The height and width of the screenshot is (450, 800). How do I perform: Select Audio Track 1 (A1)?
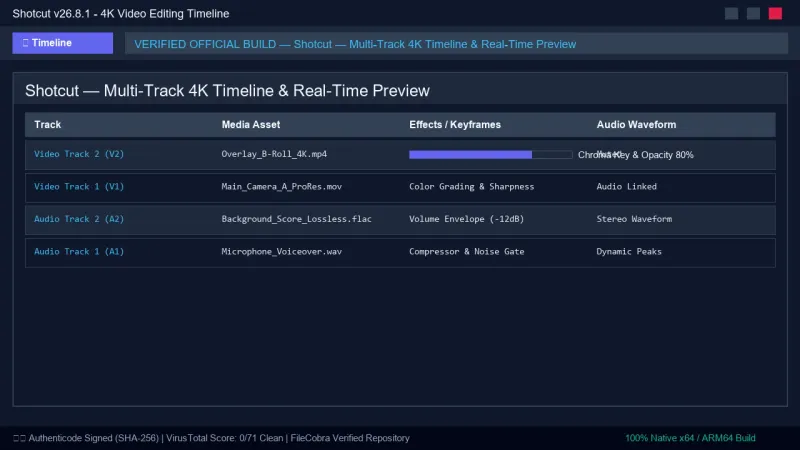(79, 252)
